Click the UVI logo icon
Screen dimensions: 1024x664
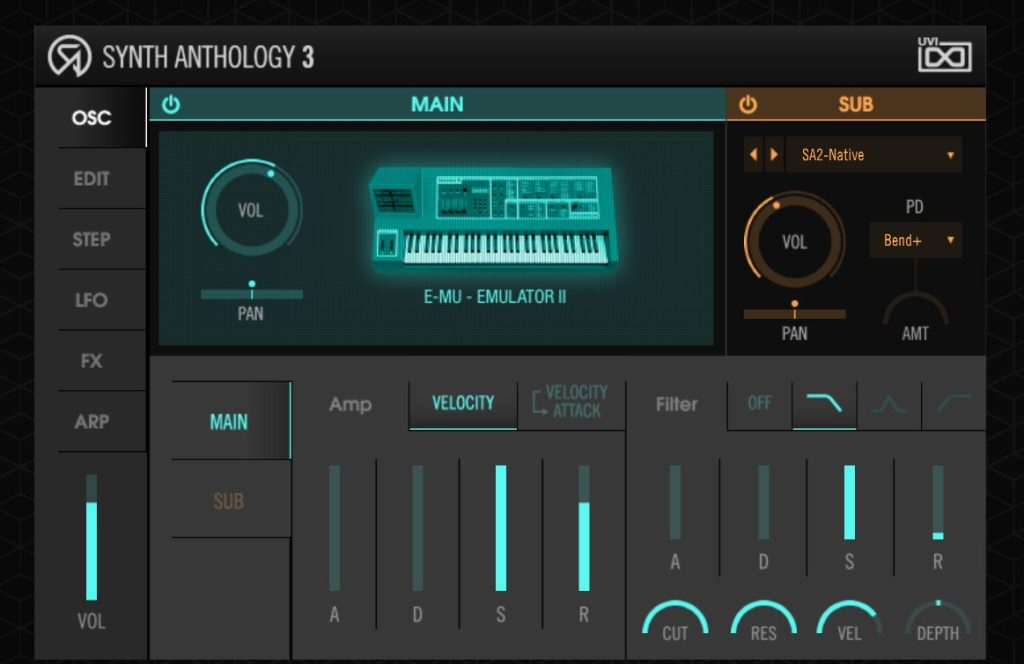point(944,56)
